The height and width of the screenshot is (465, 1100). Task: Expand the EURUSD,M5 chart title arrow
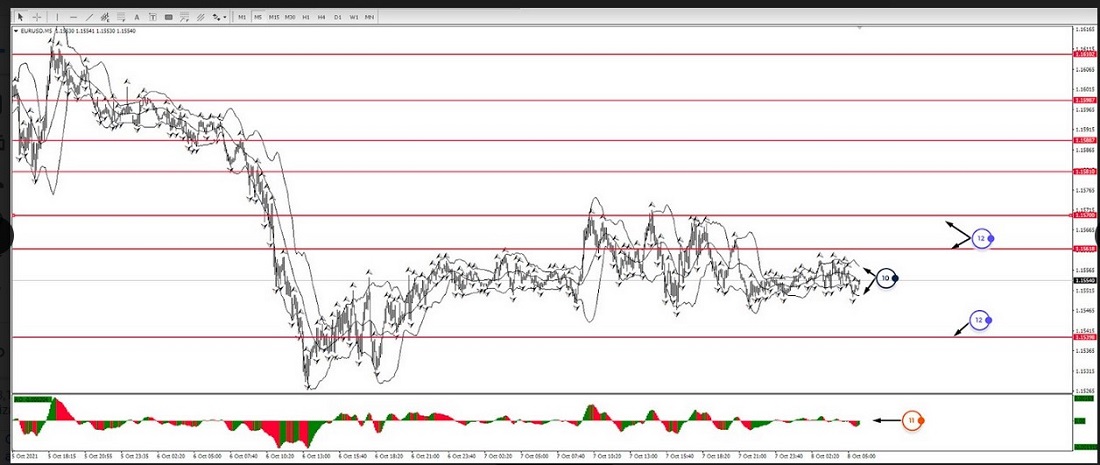16,31
